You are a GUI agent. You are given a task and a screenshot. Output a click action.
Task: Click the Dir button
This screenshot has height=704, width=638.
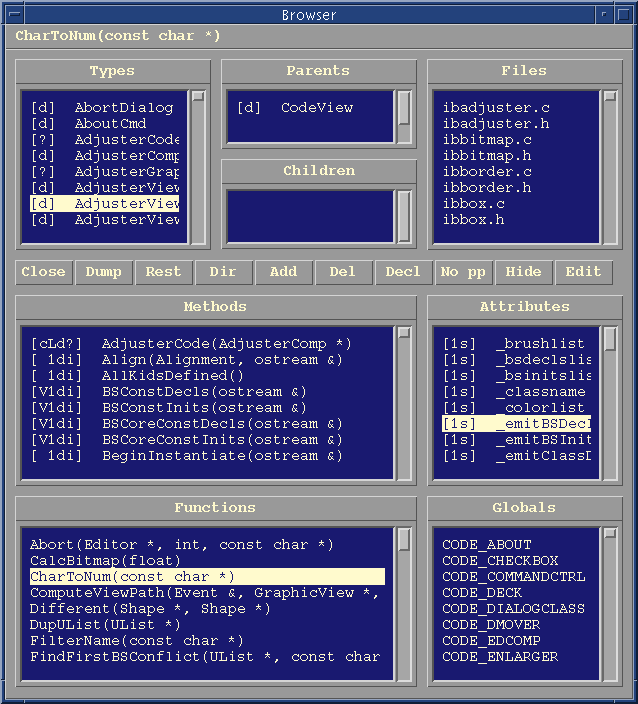[x=224, y=272]
